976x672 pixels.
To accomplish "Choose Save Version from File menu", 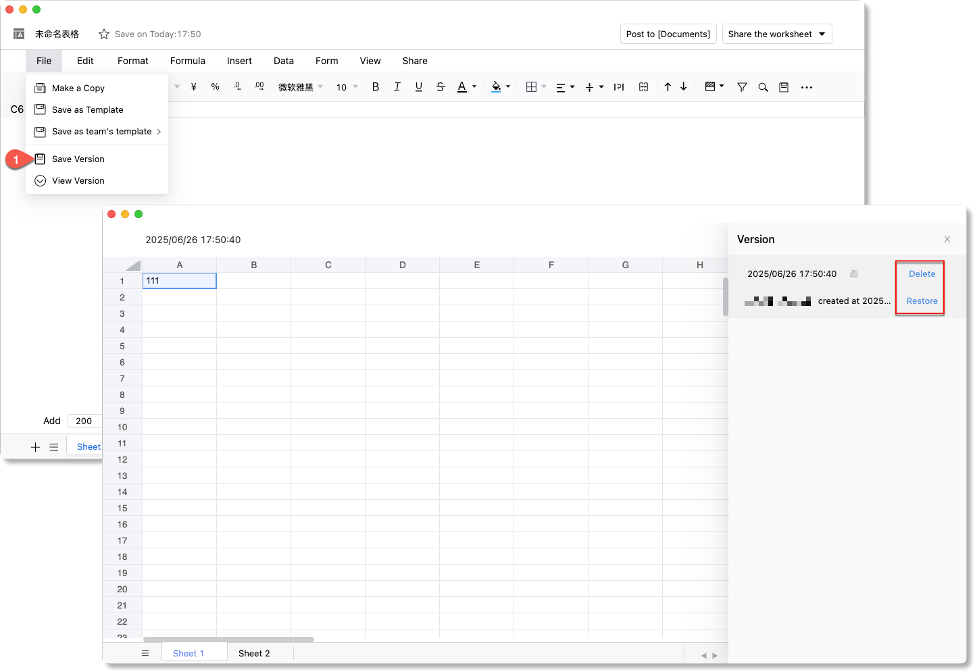I will pos(78,159).
